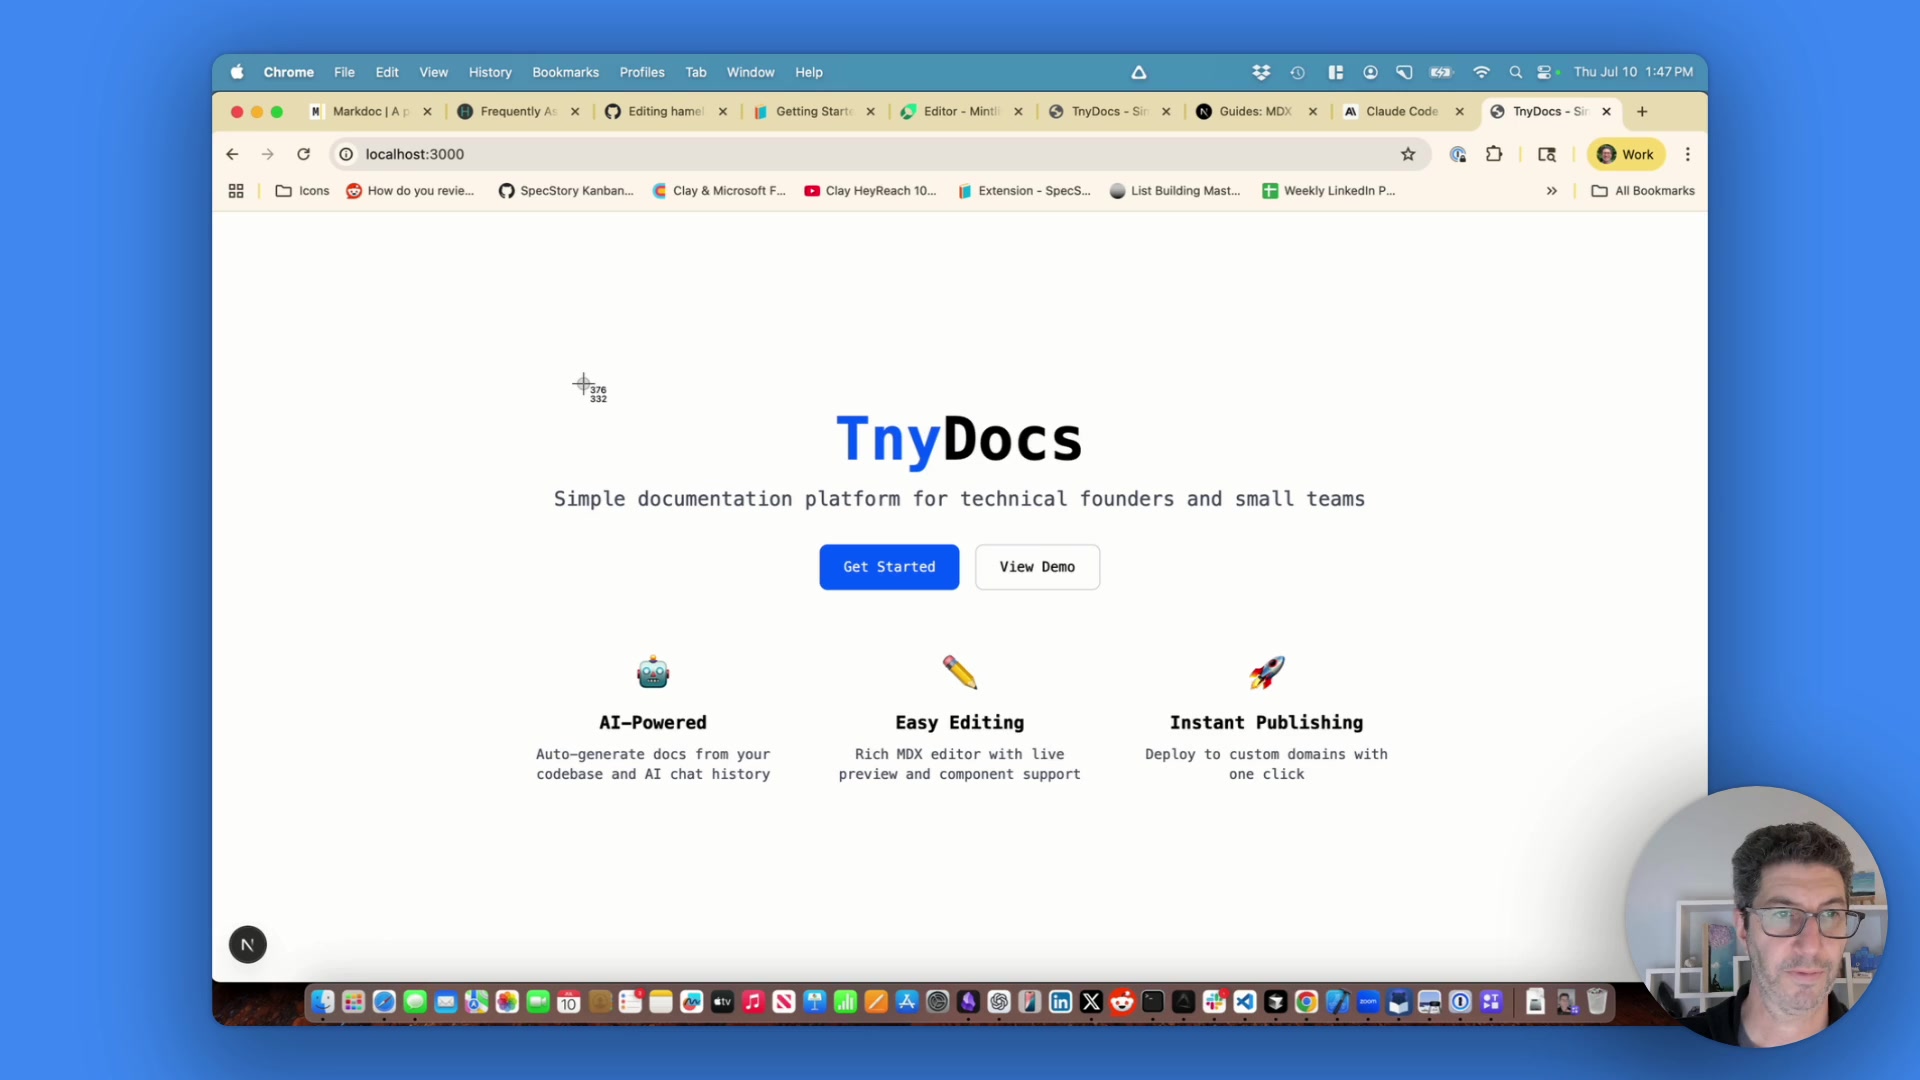
Task: Click the browser reload icon
Action: 304,154
